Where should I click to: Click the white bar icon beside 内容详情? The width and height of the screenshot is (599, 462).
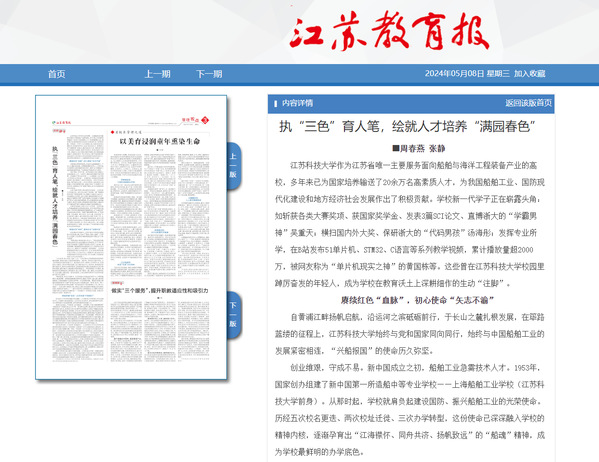click(x=275, y=103)
